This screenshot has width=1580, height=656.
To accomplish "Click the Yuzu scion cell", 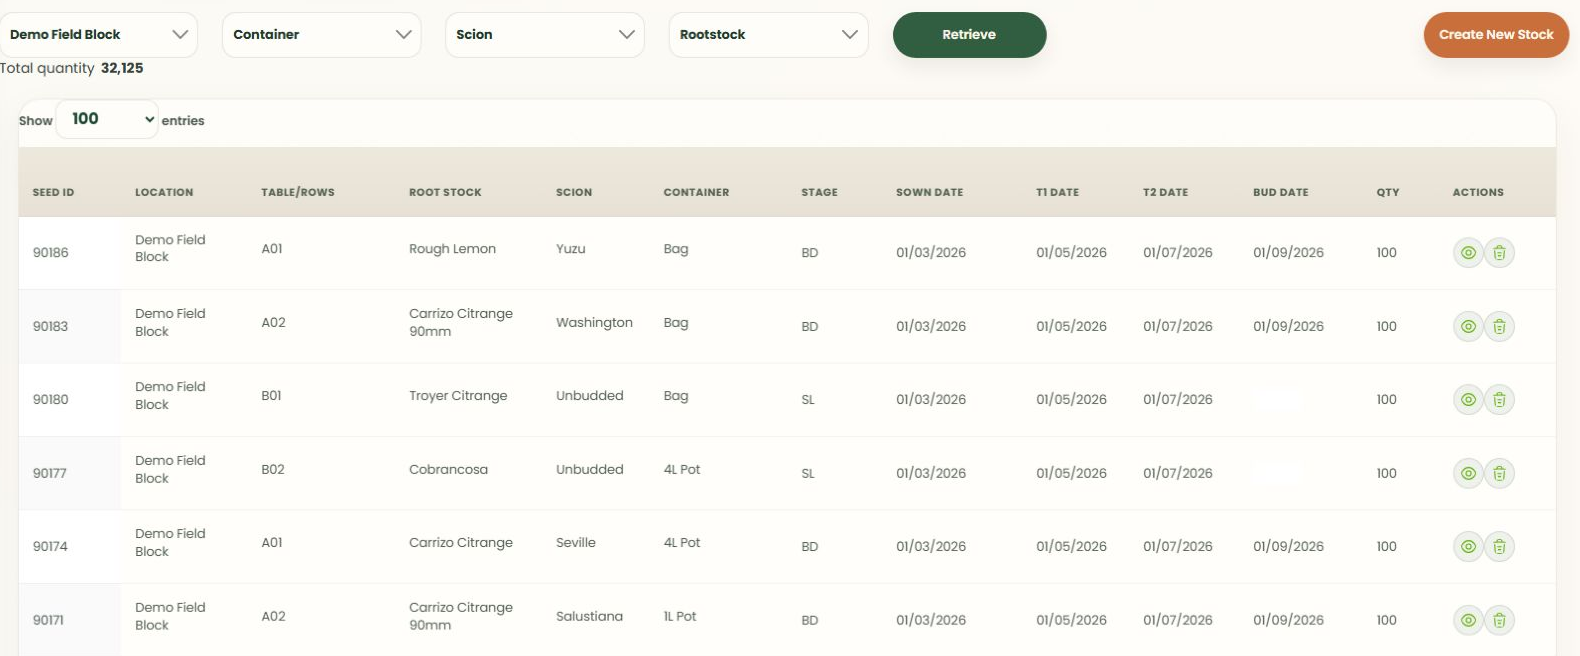I will [x=570, y=249].
